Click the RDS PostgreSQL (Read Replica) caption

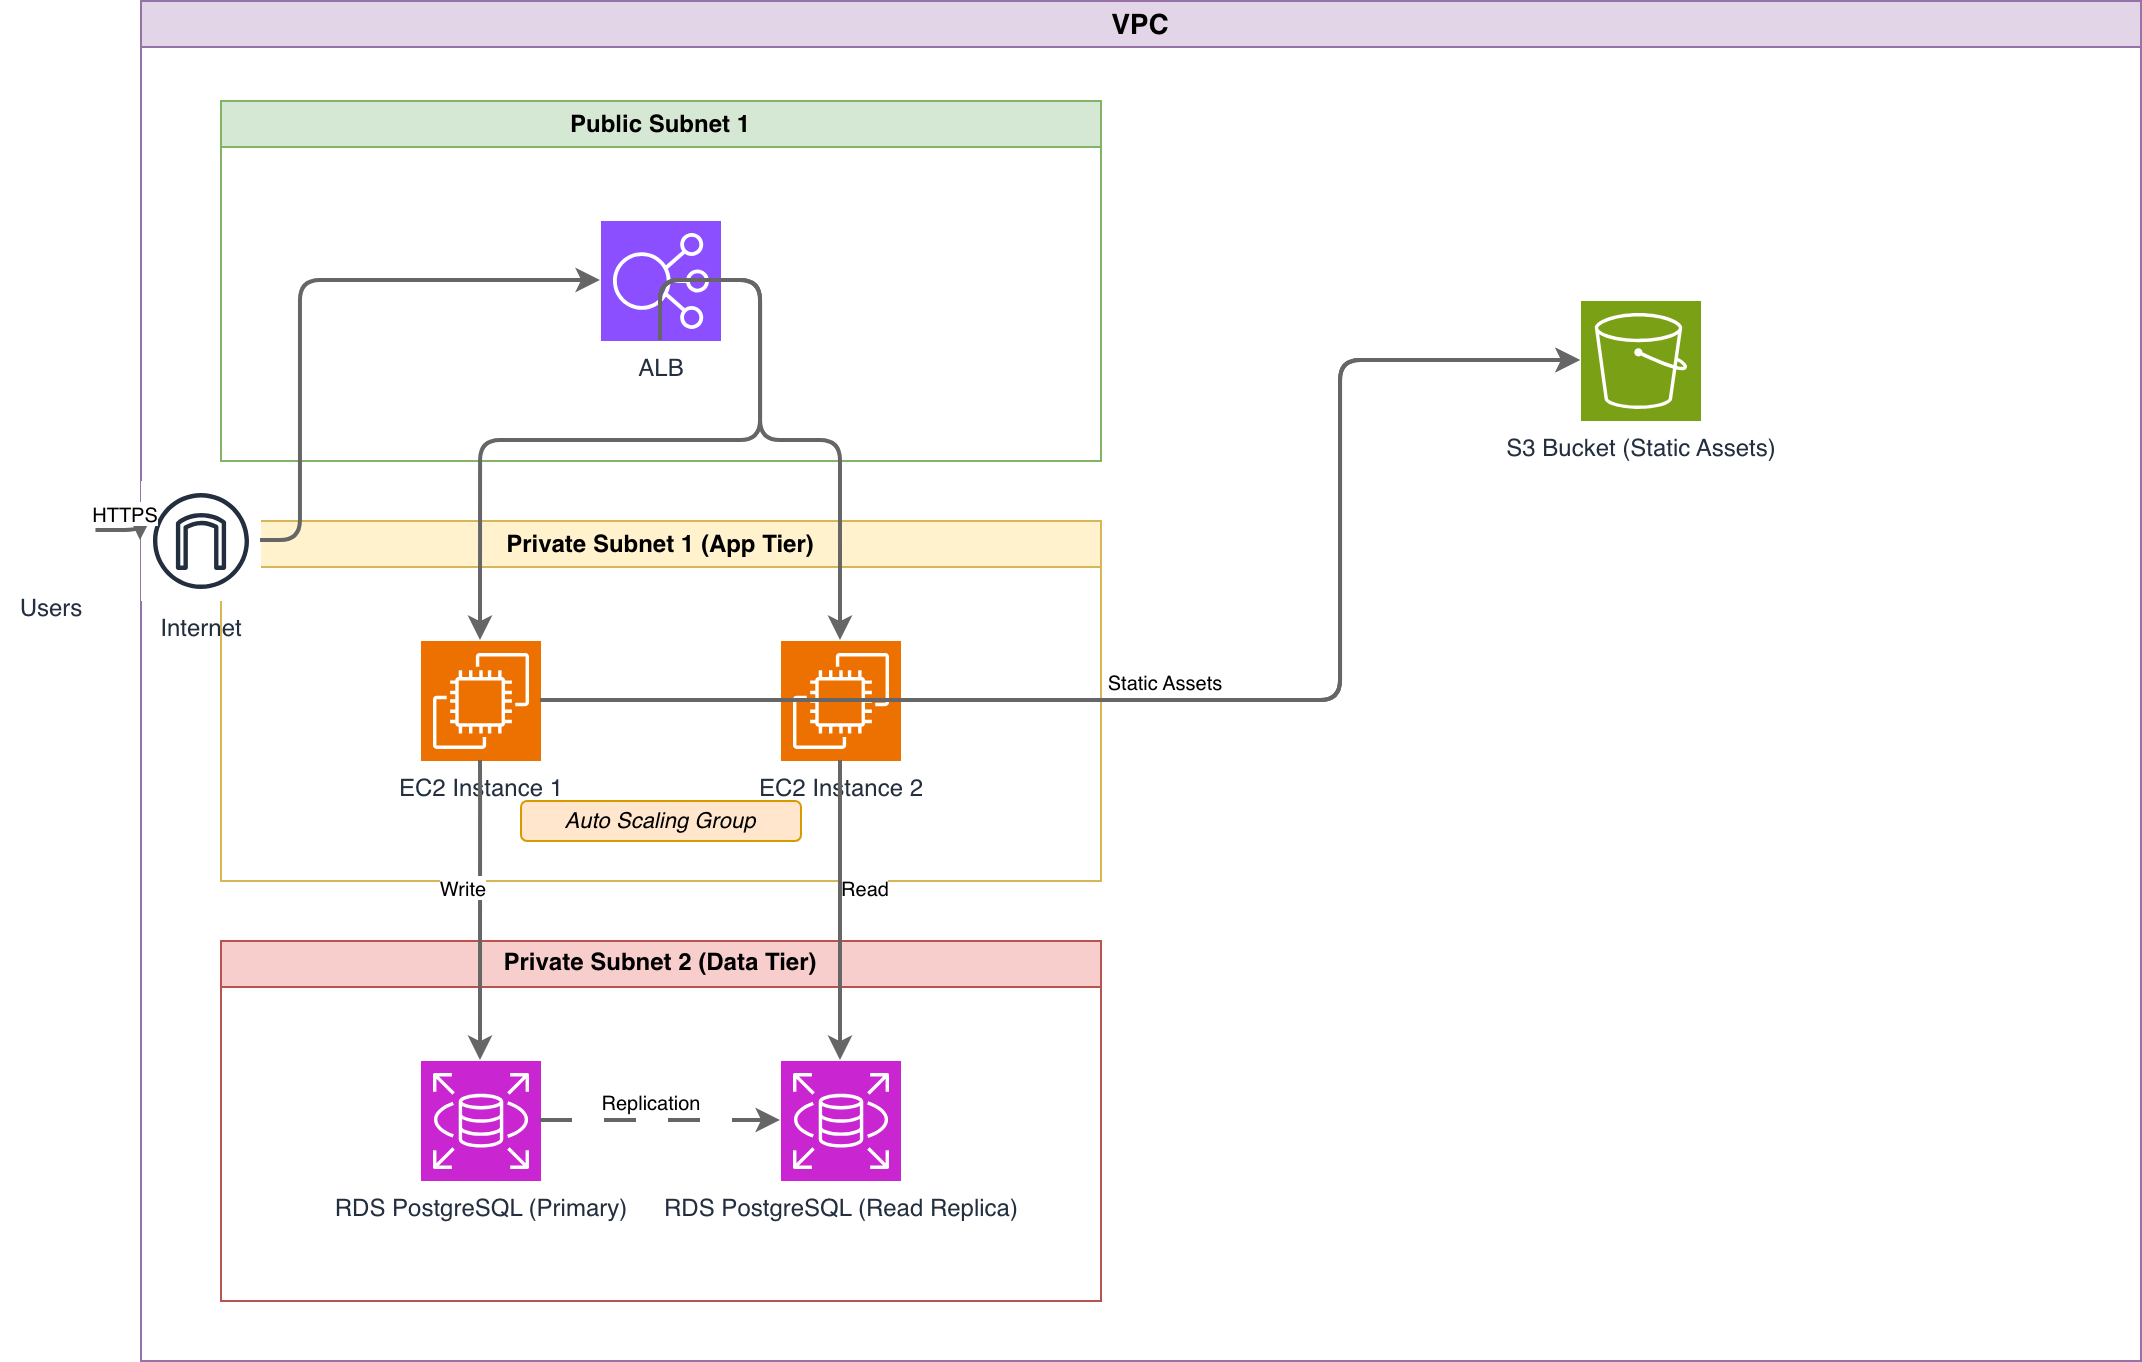pos(841,1208)
